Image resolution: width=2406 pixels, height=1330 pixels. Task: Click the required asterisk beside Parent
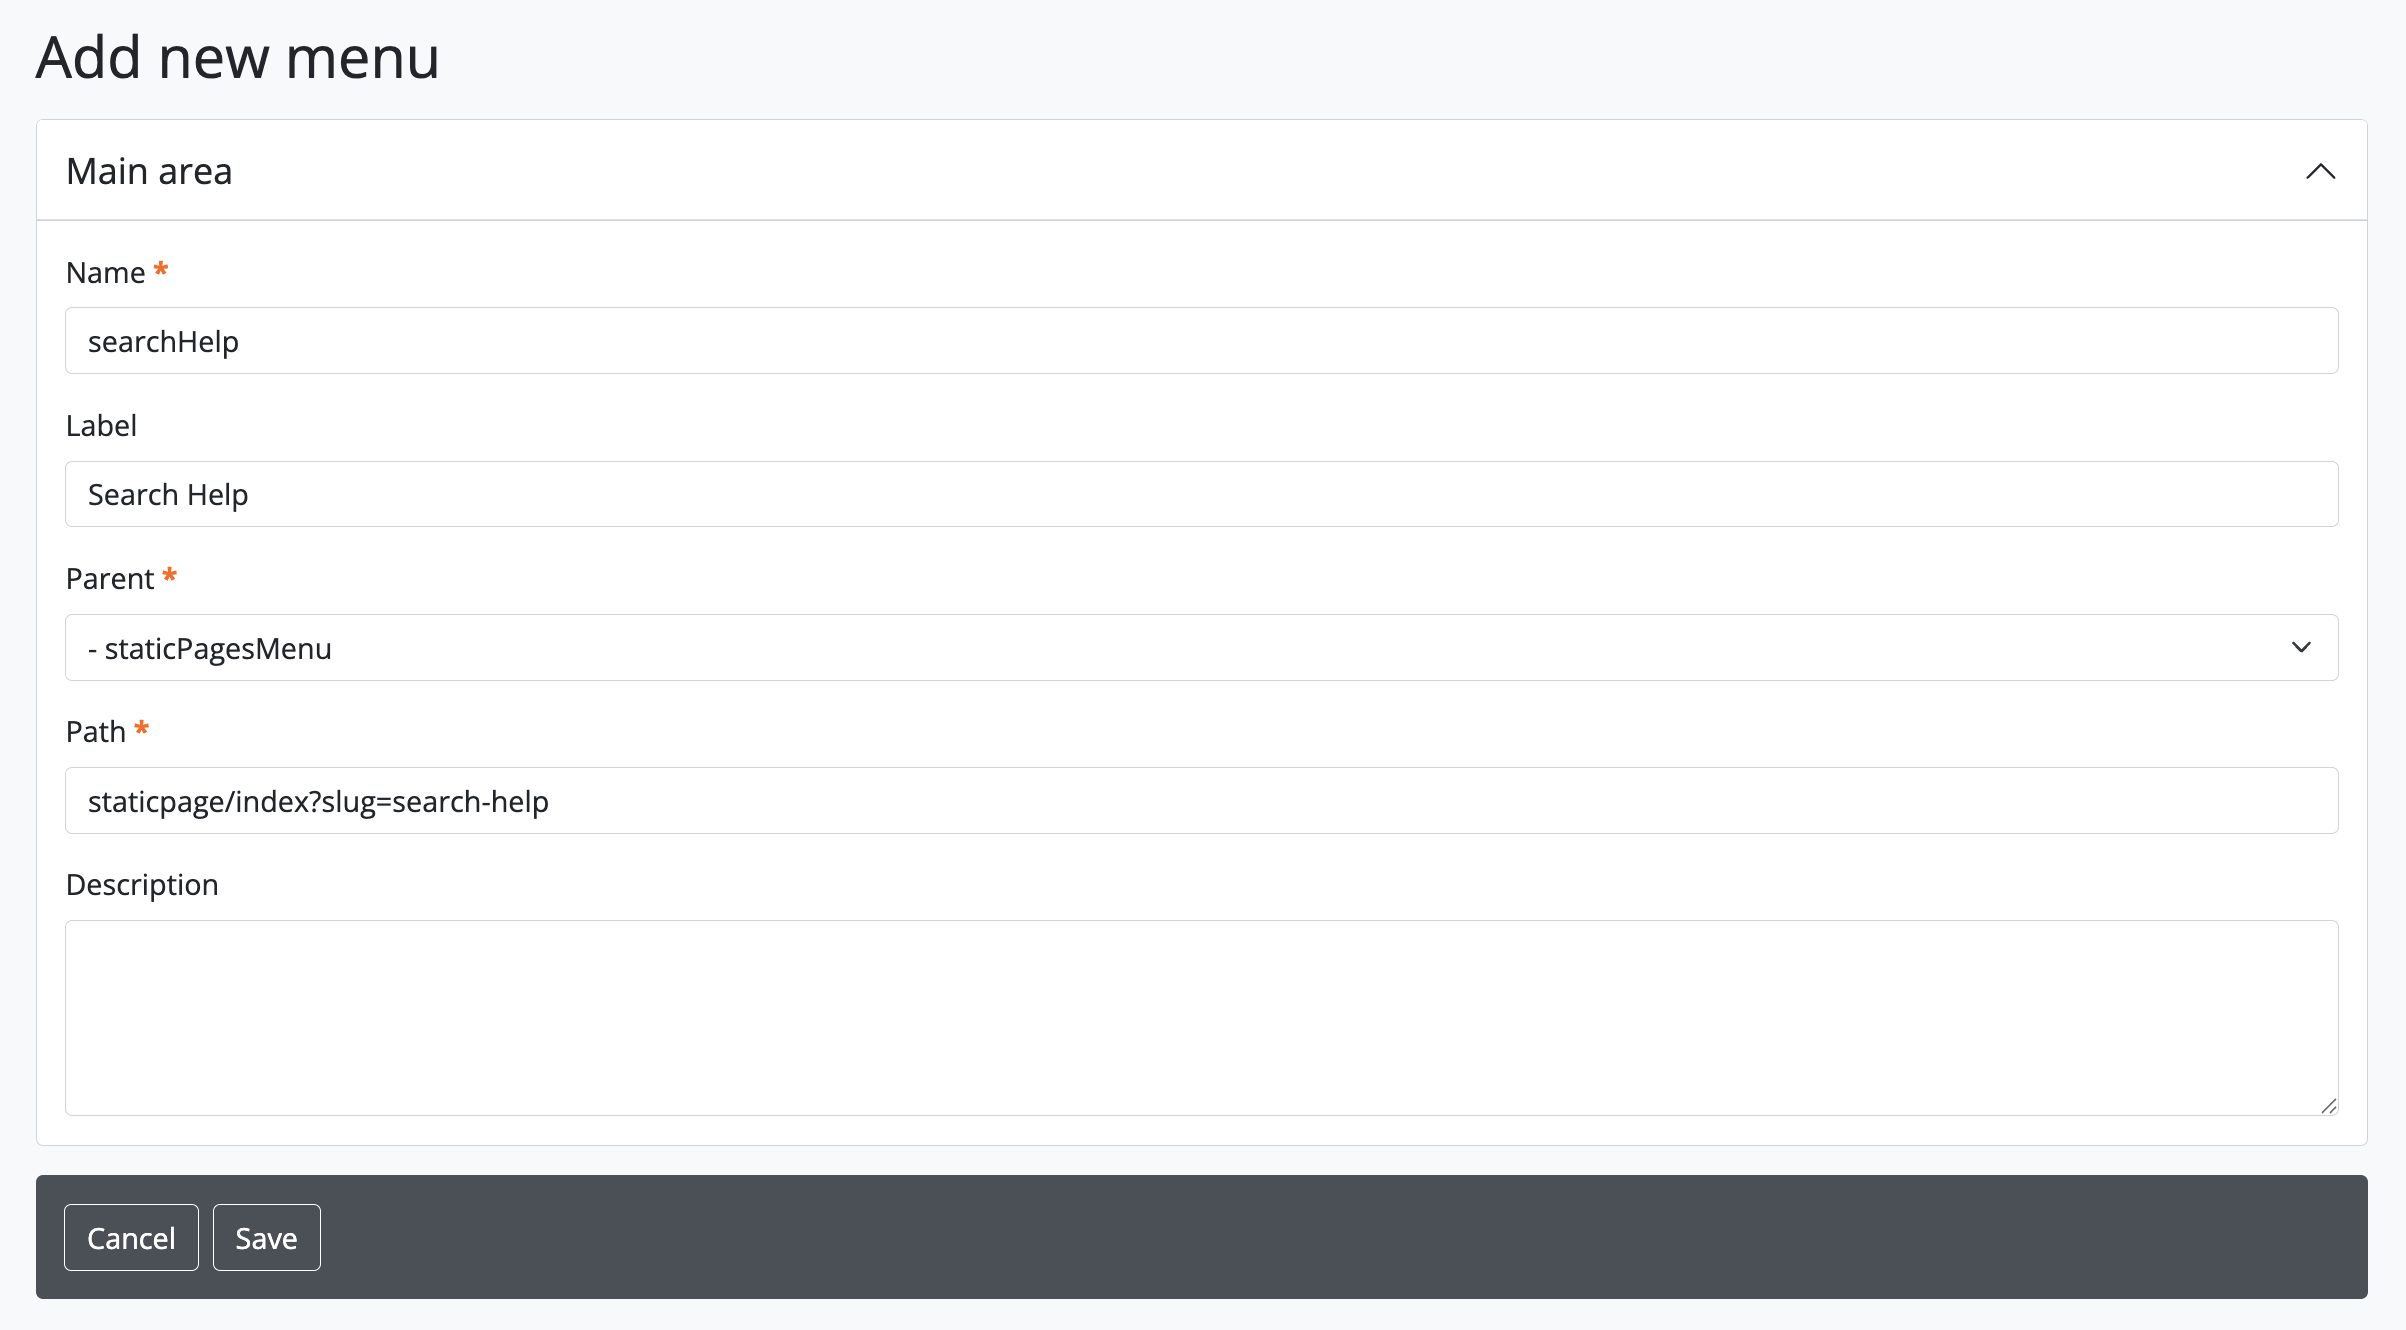tap(170, 576)
